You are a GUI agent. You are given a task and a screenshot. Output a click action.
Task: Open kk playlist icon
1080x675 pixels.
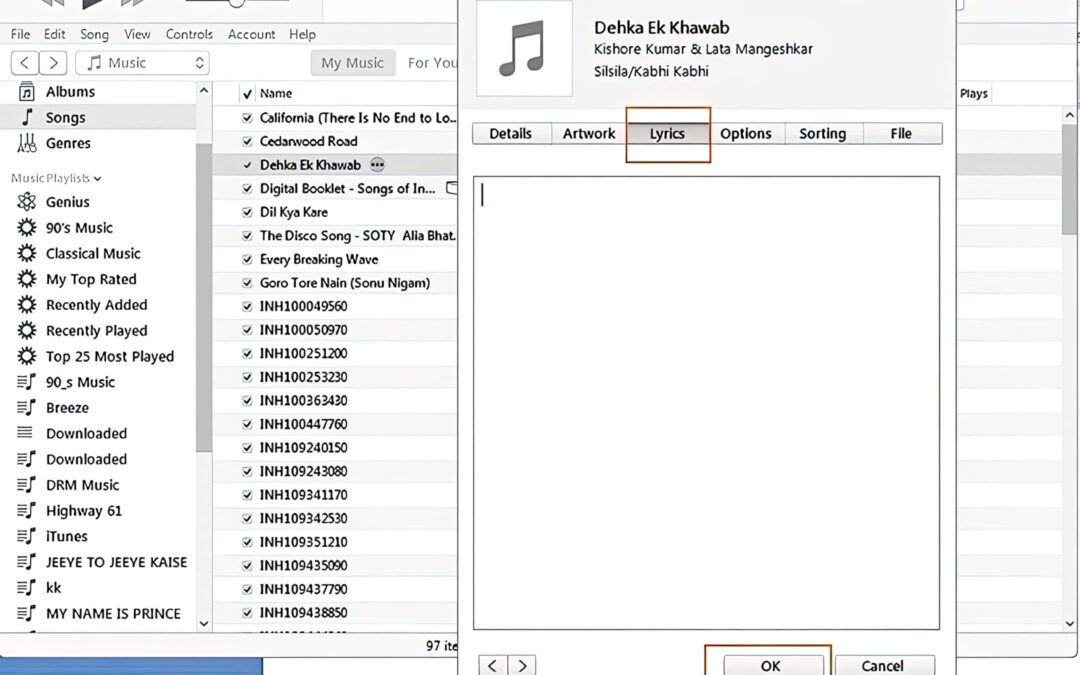[26, 588]
